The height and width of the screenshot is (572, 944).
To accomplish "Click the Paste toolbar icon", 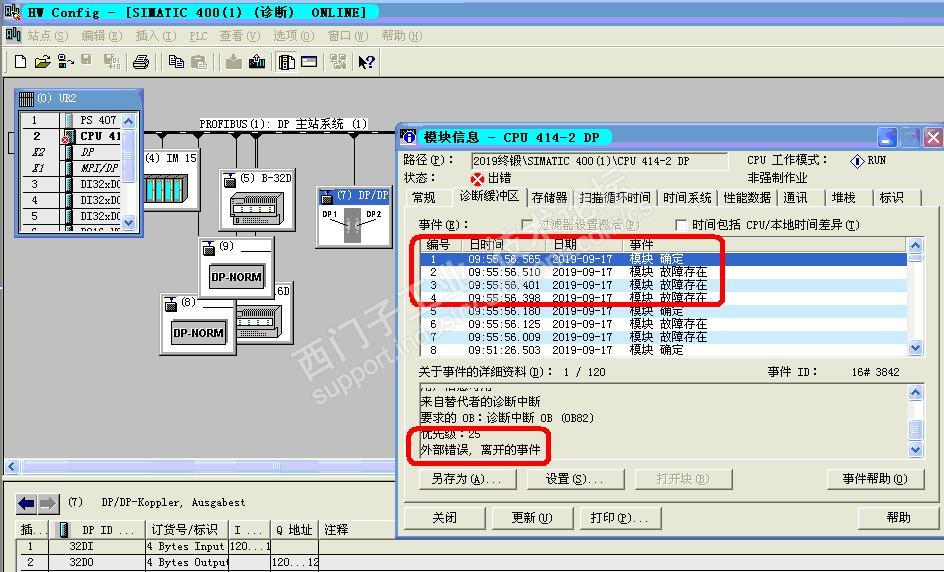I will 198,61.
